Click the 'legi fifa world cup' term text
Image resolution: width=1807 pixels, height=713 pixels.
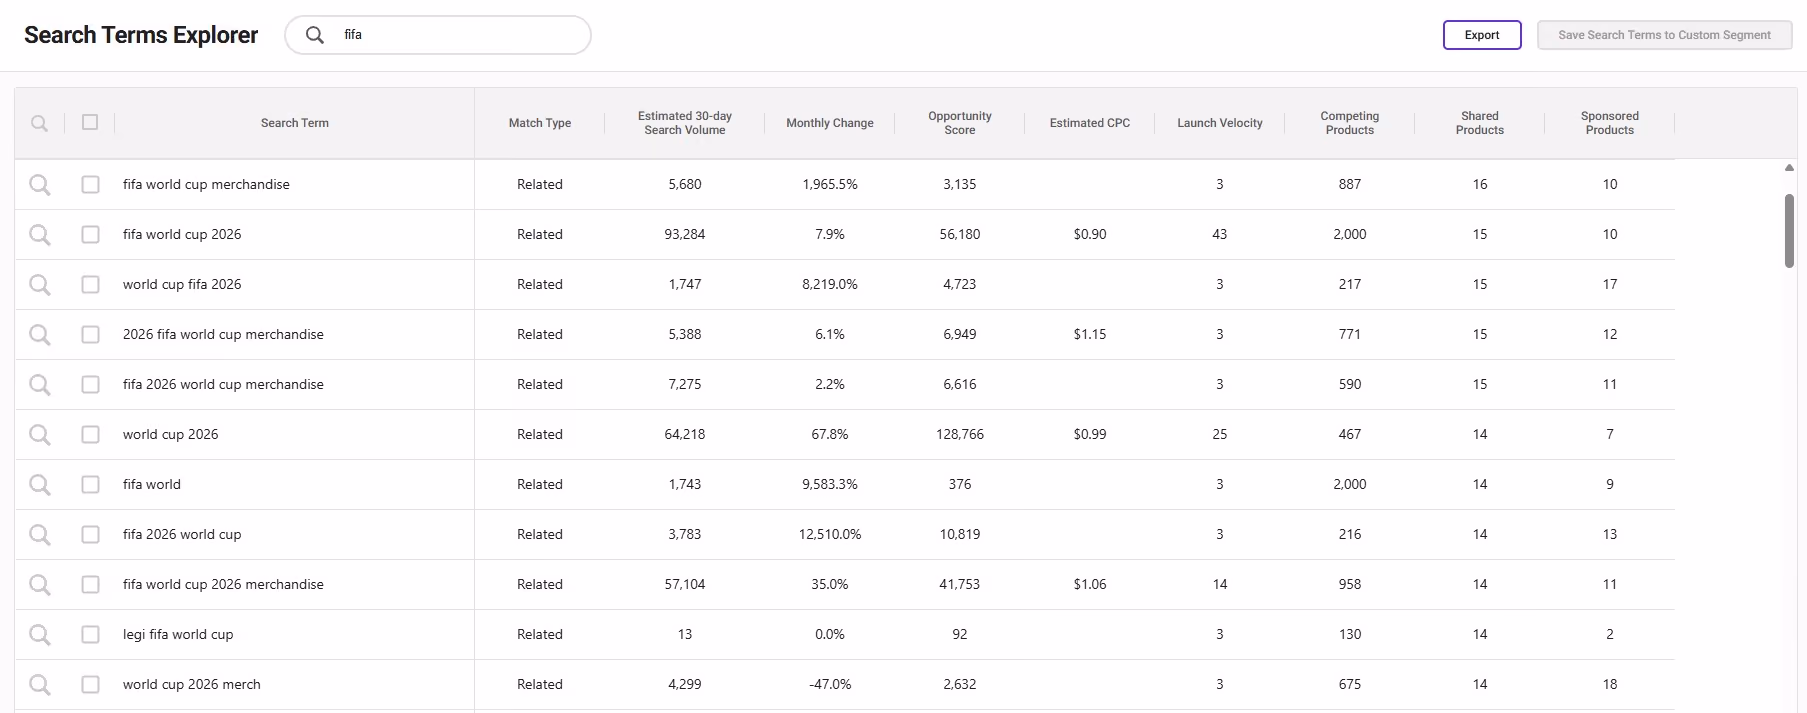pos(178,634)
